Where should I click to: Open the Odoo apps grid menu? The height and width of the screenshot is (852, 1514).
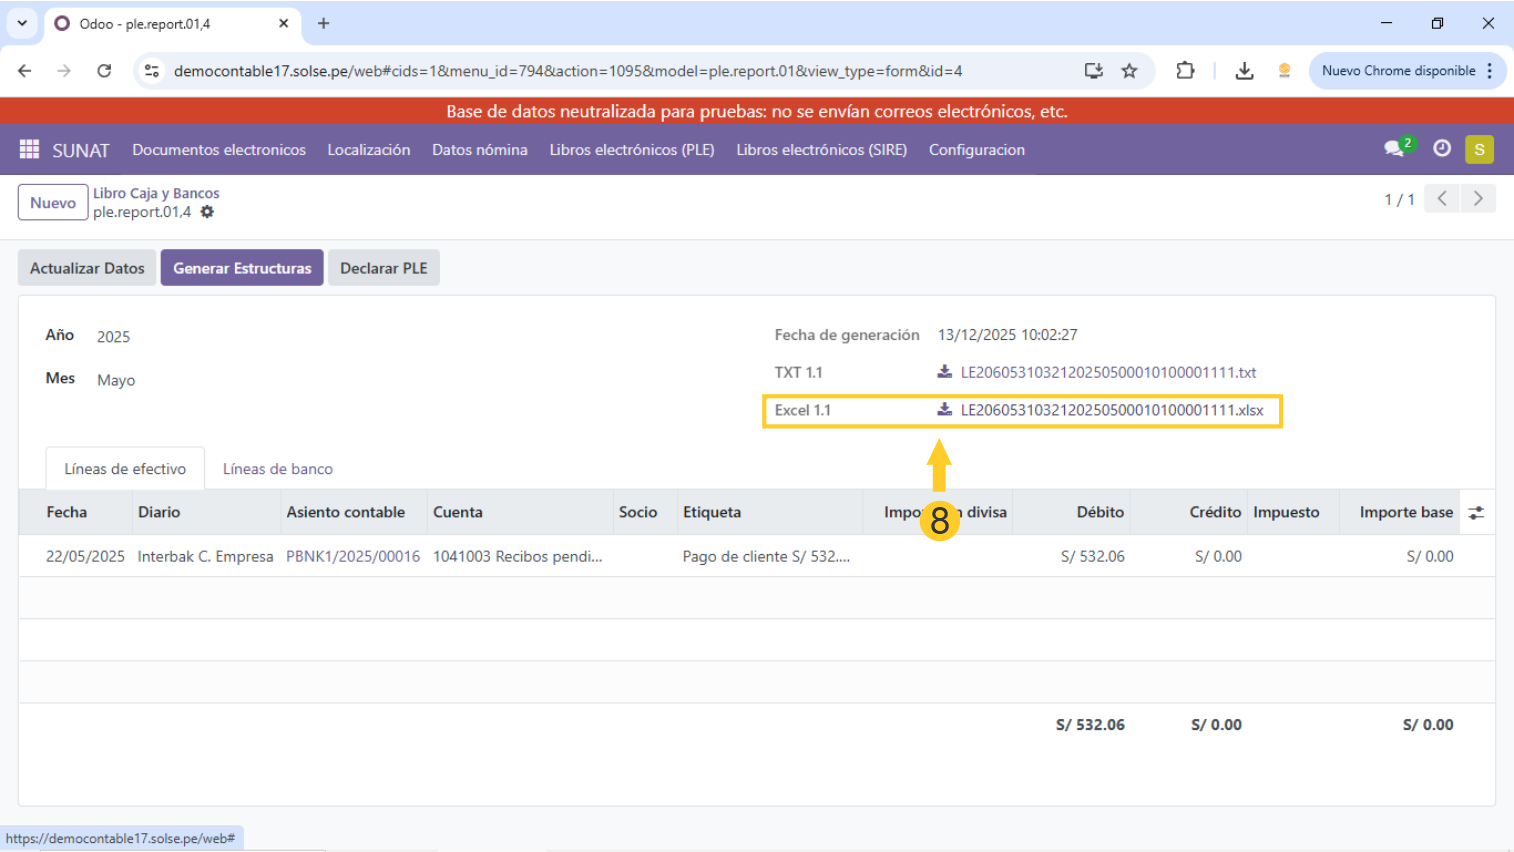point(29,149)
